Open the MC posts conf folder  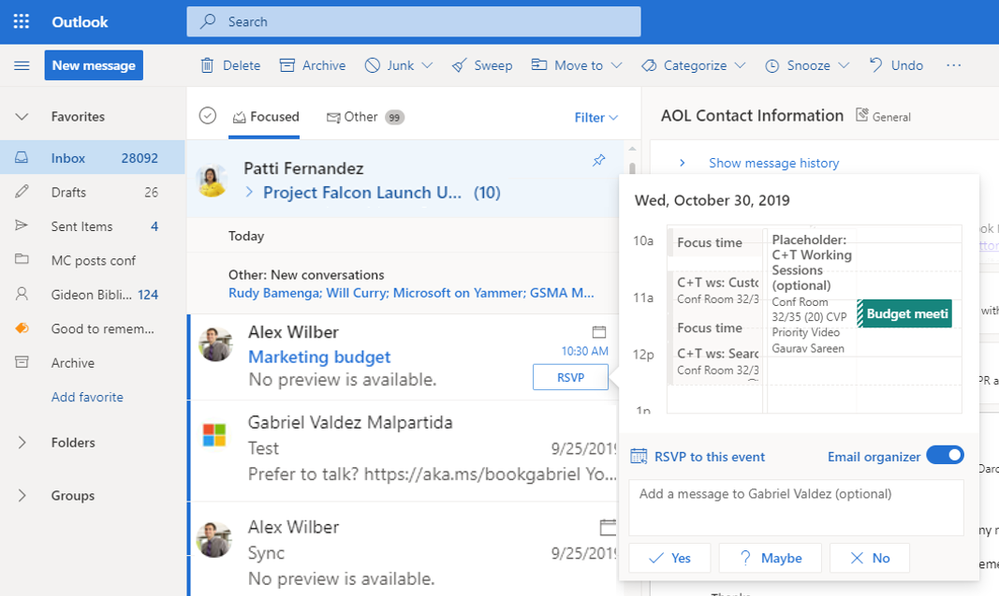click(x=92, y=260)
